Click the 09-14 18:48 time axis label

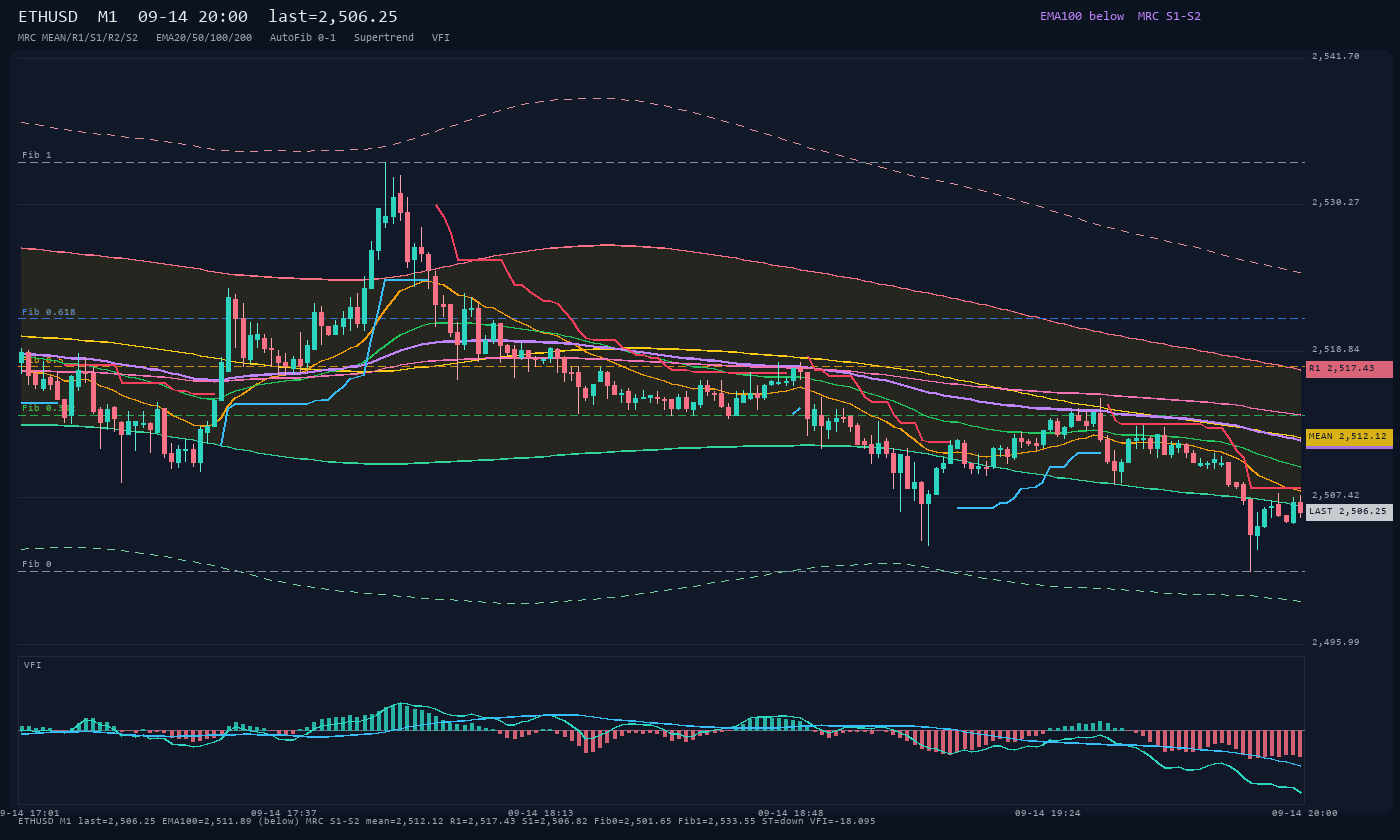point(791,813)
